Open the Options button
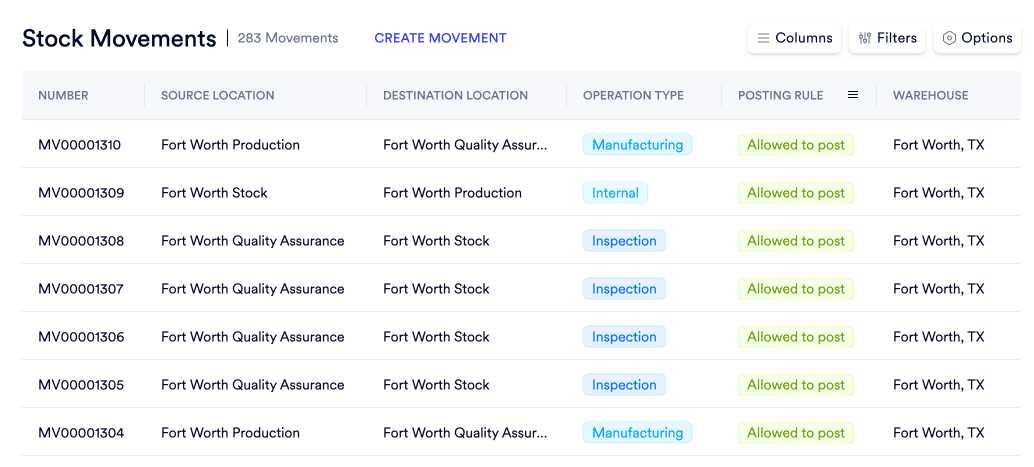 click(977, 38)
